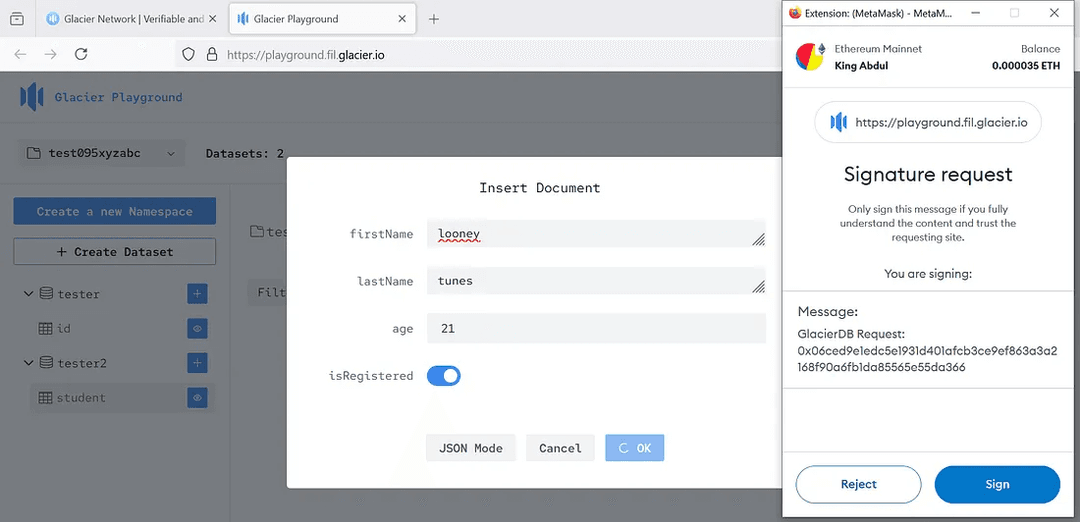Reload the page with refresh icon
This screenshot has height=522, width=1080.
pyautogui.click(x=81, y=54)
